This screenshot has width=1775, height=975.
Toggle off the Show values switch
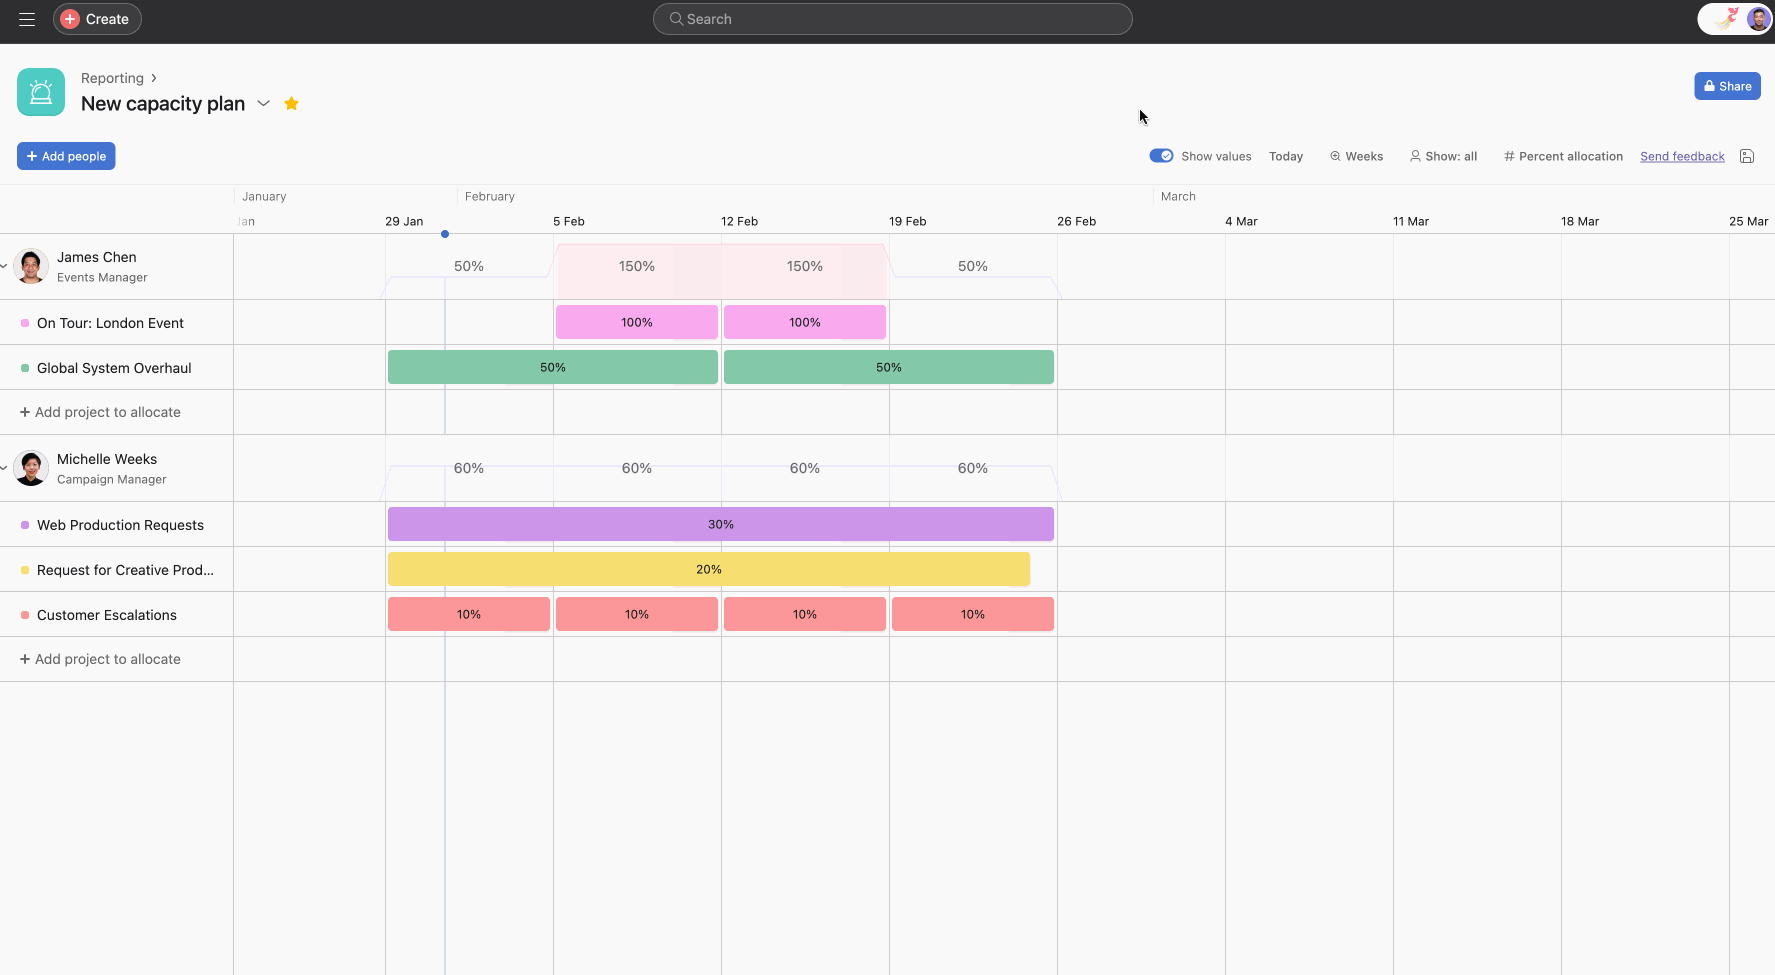1161,156
